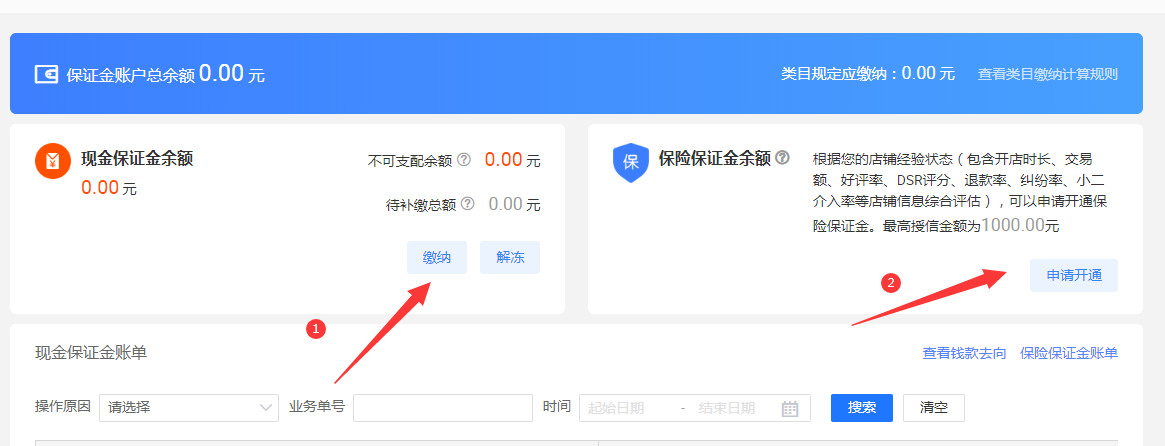Click the 申请开通 button
This screenshot has width=1165, height=446.
(1074, 275)
